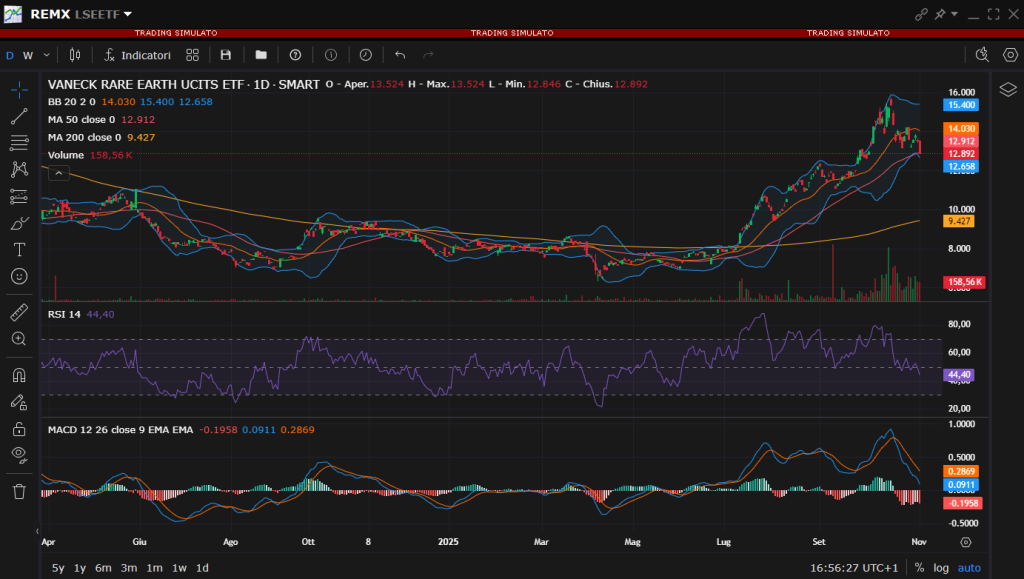Image resolution: width=1024 pixels, height=579 pixels.
Task: Open the candle chart type selector
Action: [75, 55]
